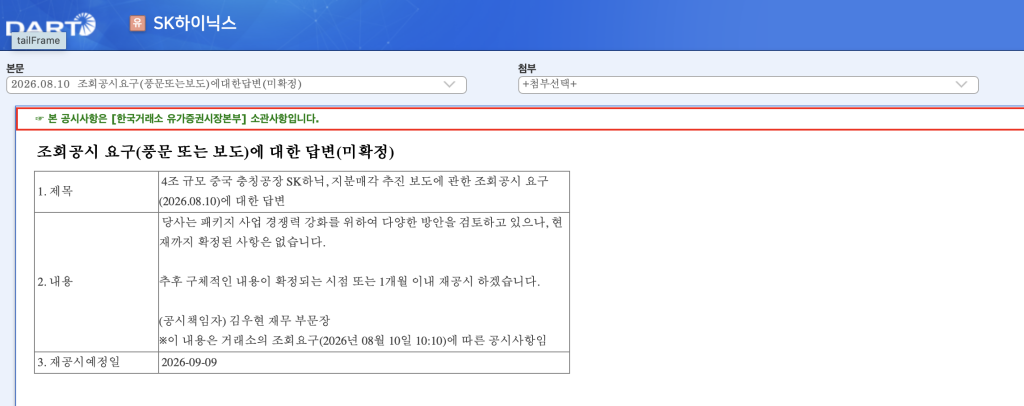This screenshot has width=1024, height=406.
Task: Click the '3. 재공시예정일' table cell
Action: (96, 363)
